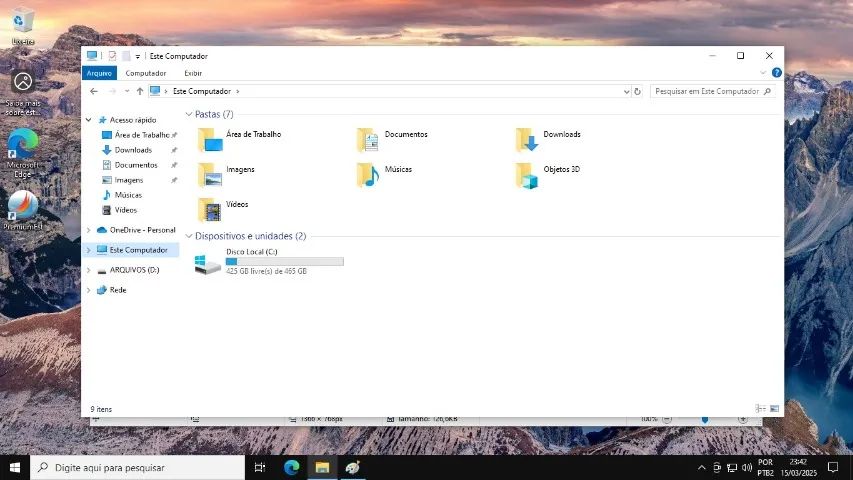The height and width of the screenshot is (480, 853).
Task: Open Task View in the taskbar
Action: 260,467
